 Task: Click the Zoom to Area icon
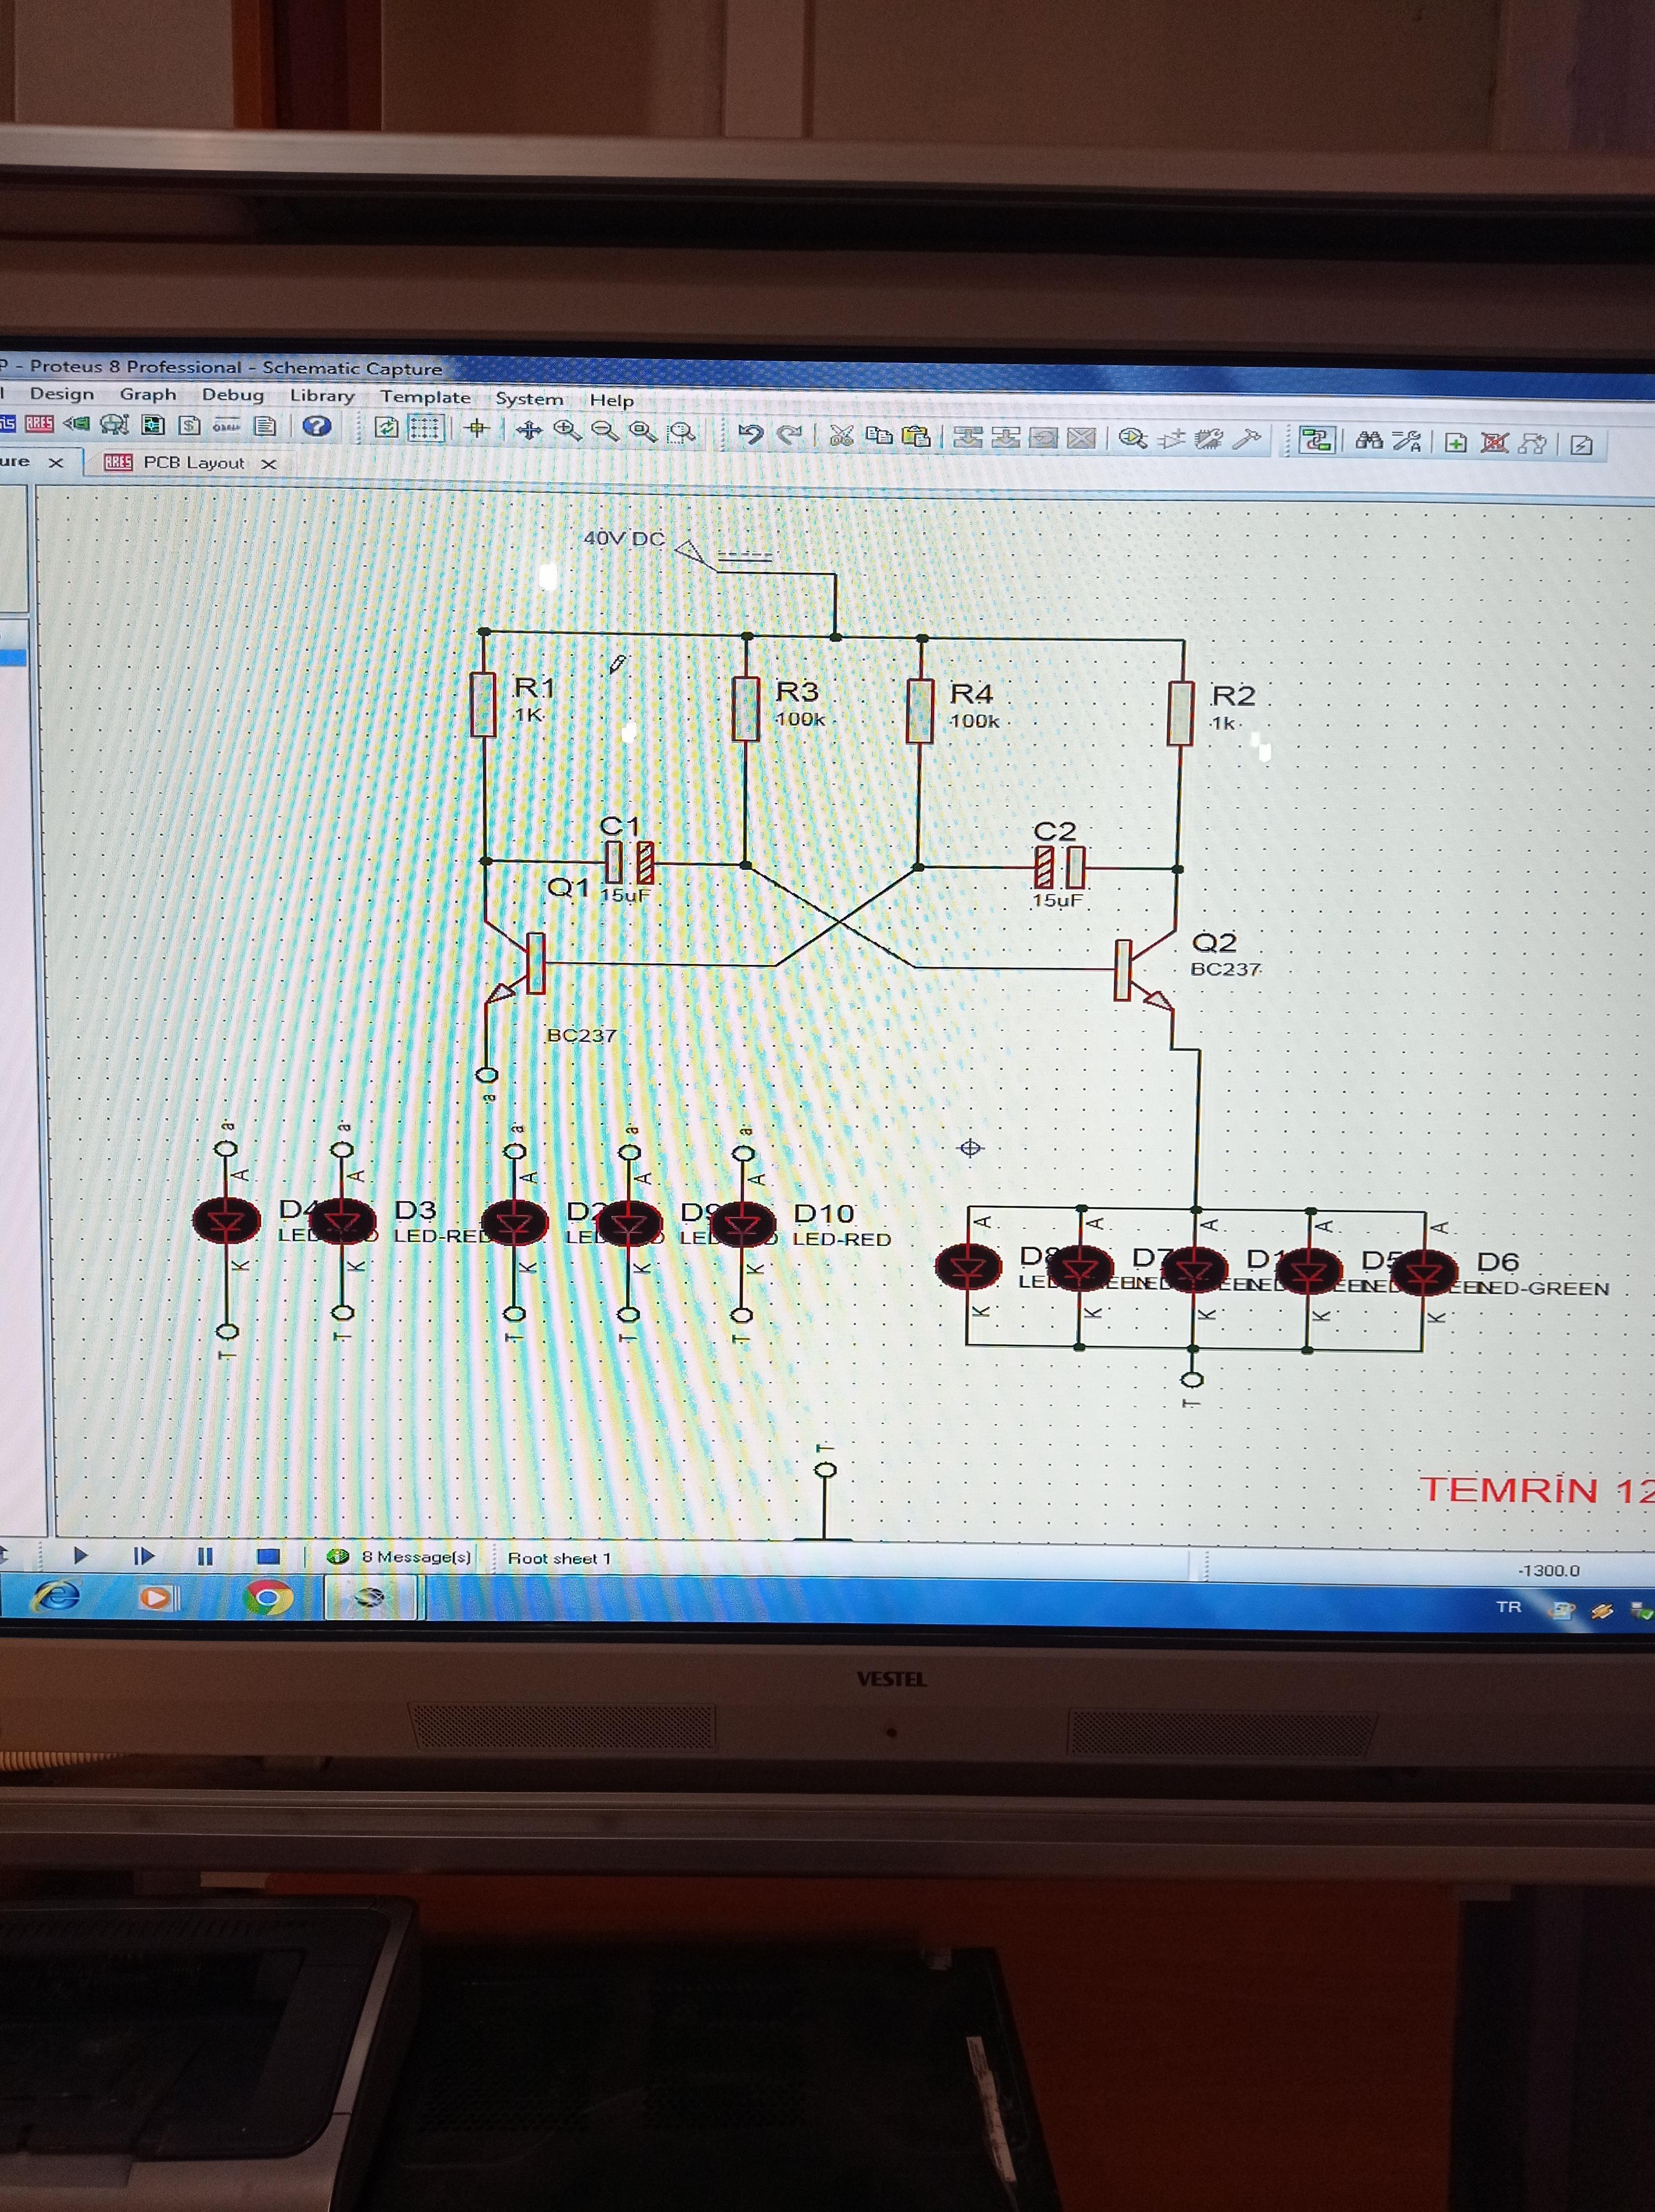(681, 433)
